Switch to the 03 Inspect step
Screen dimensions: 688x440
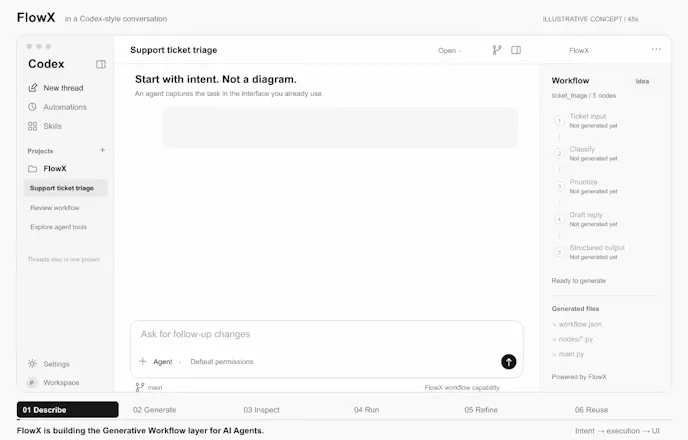click(262, 410)
